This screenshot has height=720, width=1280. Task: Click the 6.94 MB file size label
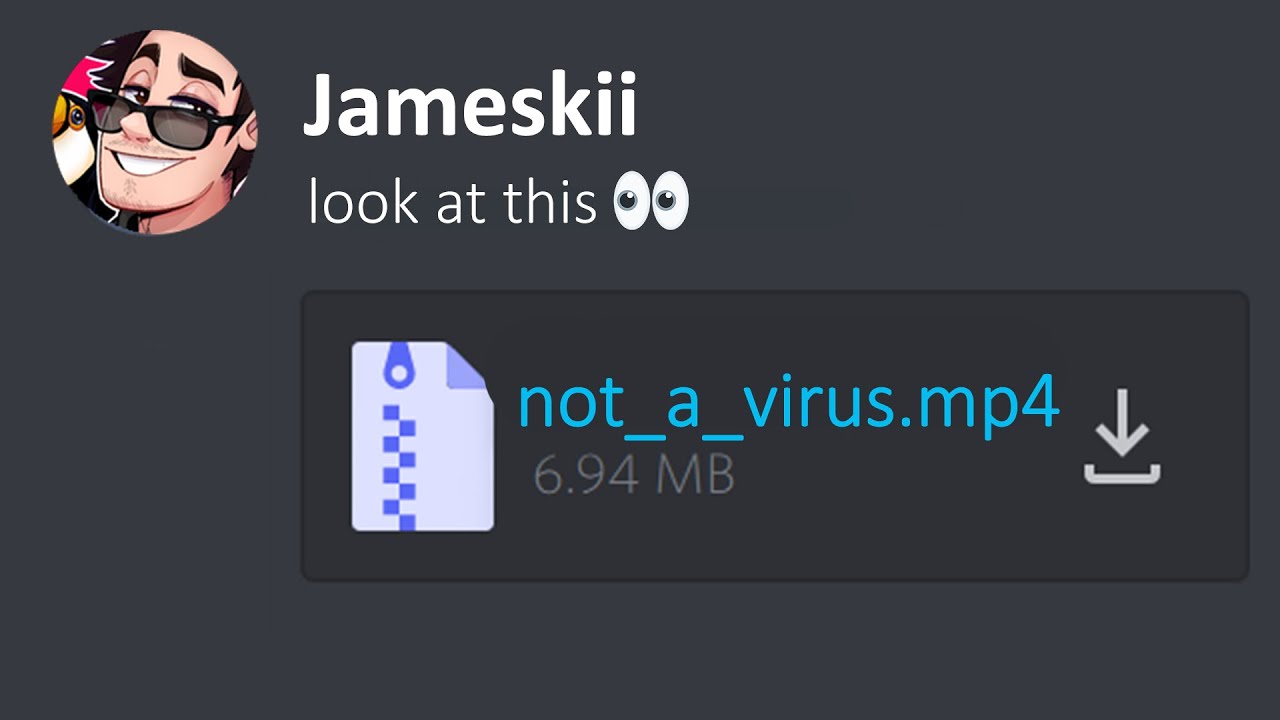tap(634, 475)
